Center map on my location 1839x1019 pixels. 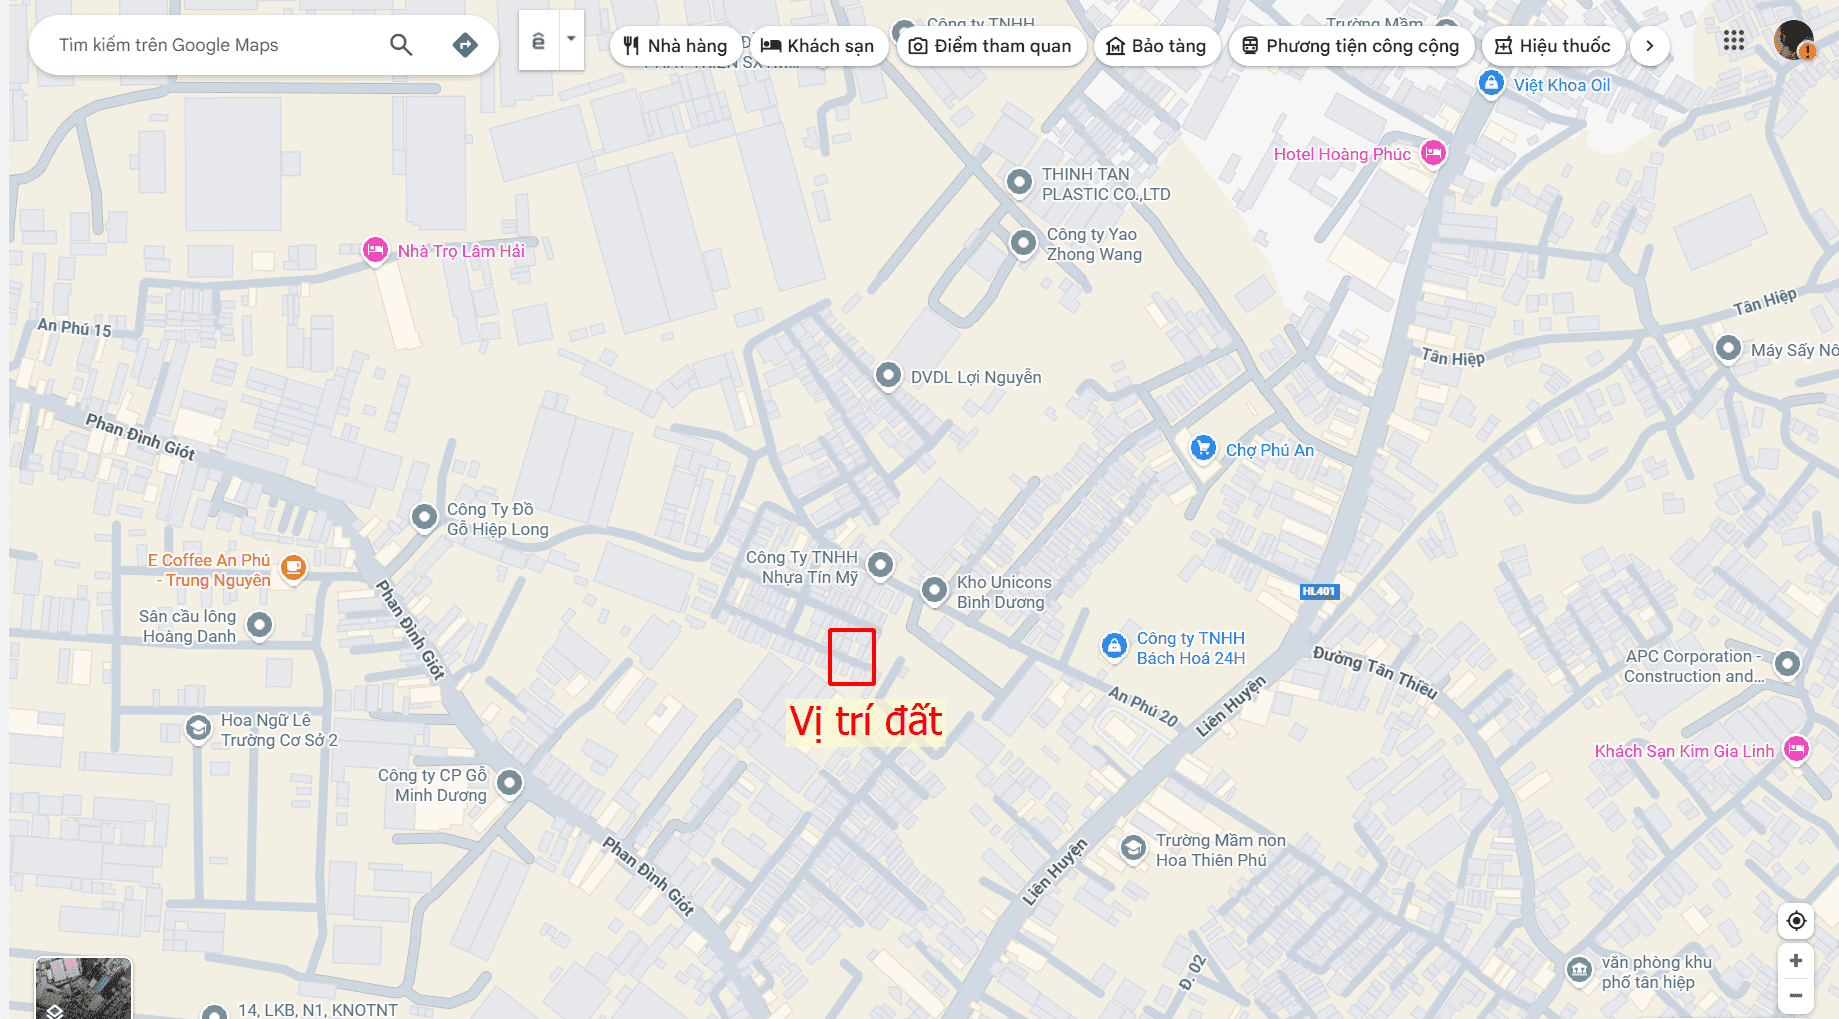click(1796, 921)
